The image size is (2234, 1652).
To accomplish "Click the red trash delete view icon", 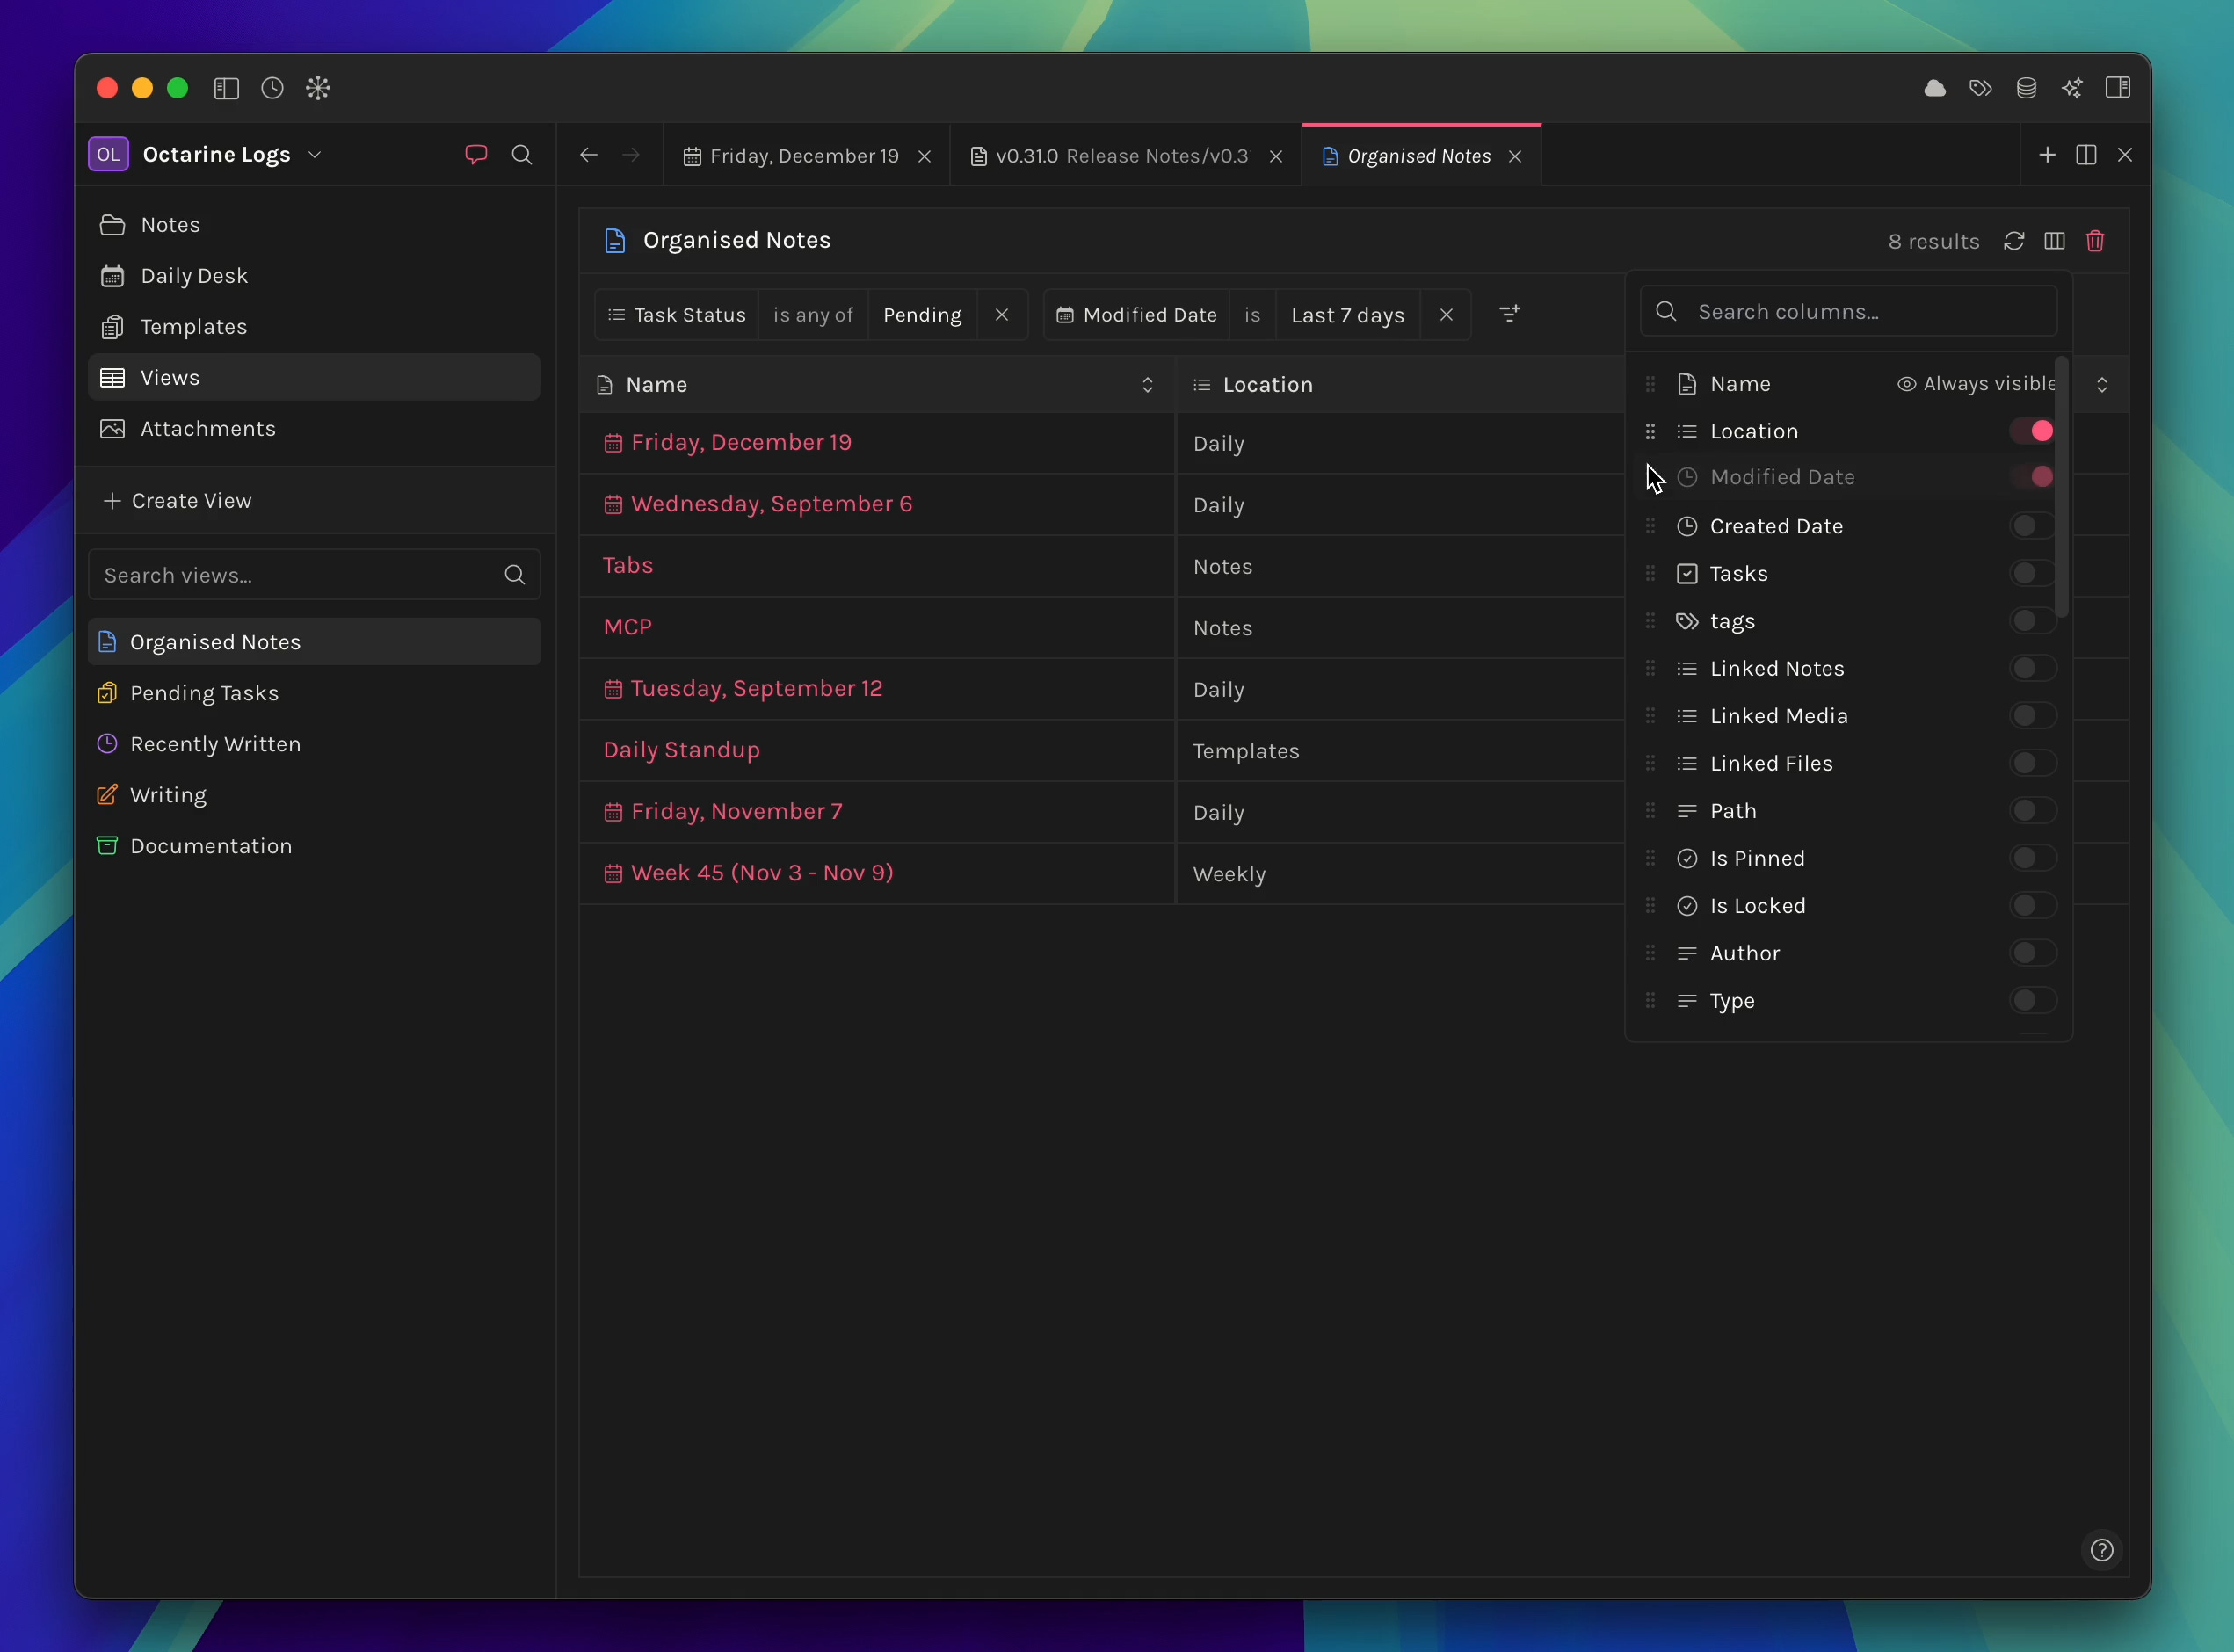I will [x=2095, y=241].
